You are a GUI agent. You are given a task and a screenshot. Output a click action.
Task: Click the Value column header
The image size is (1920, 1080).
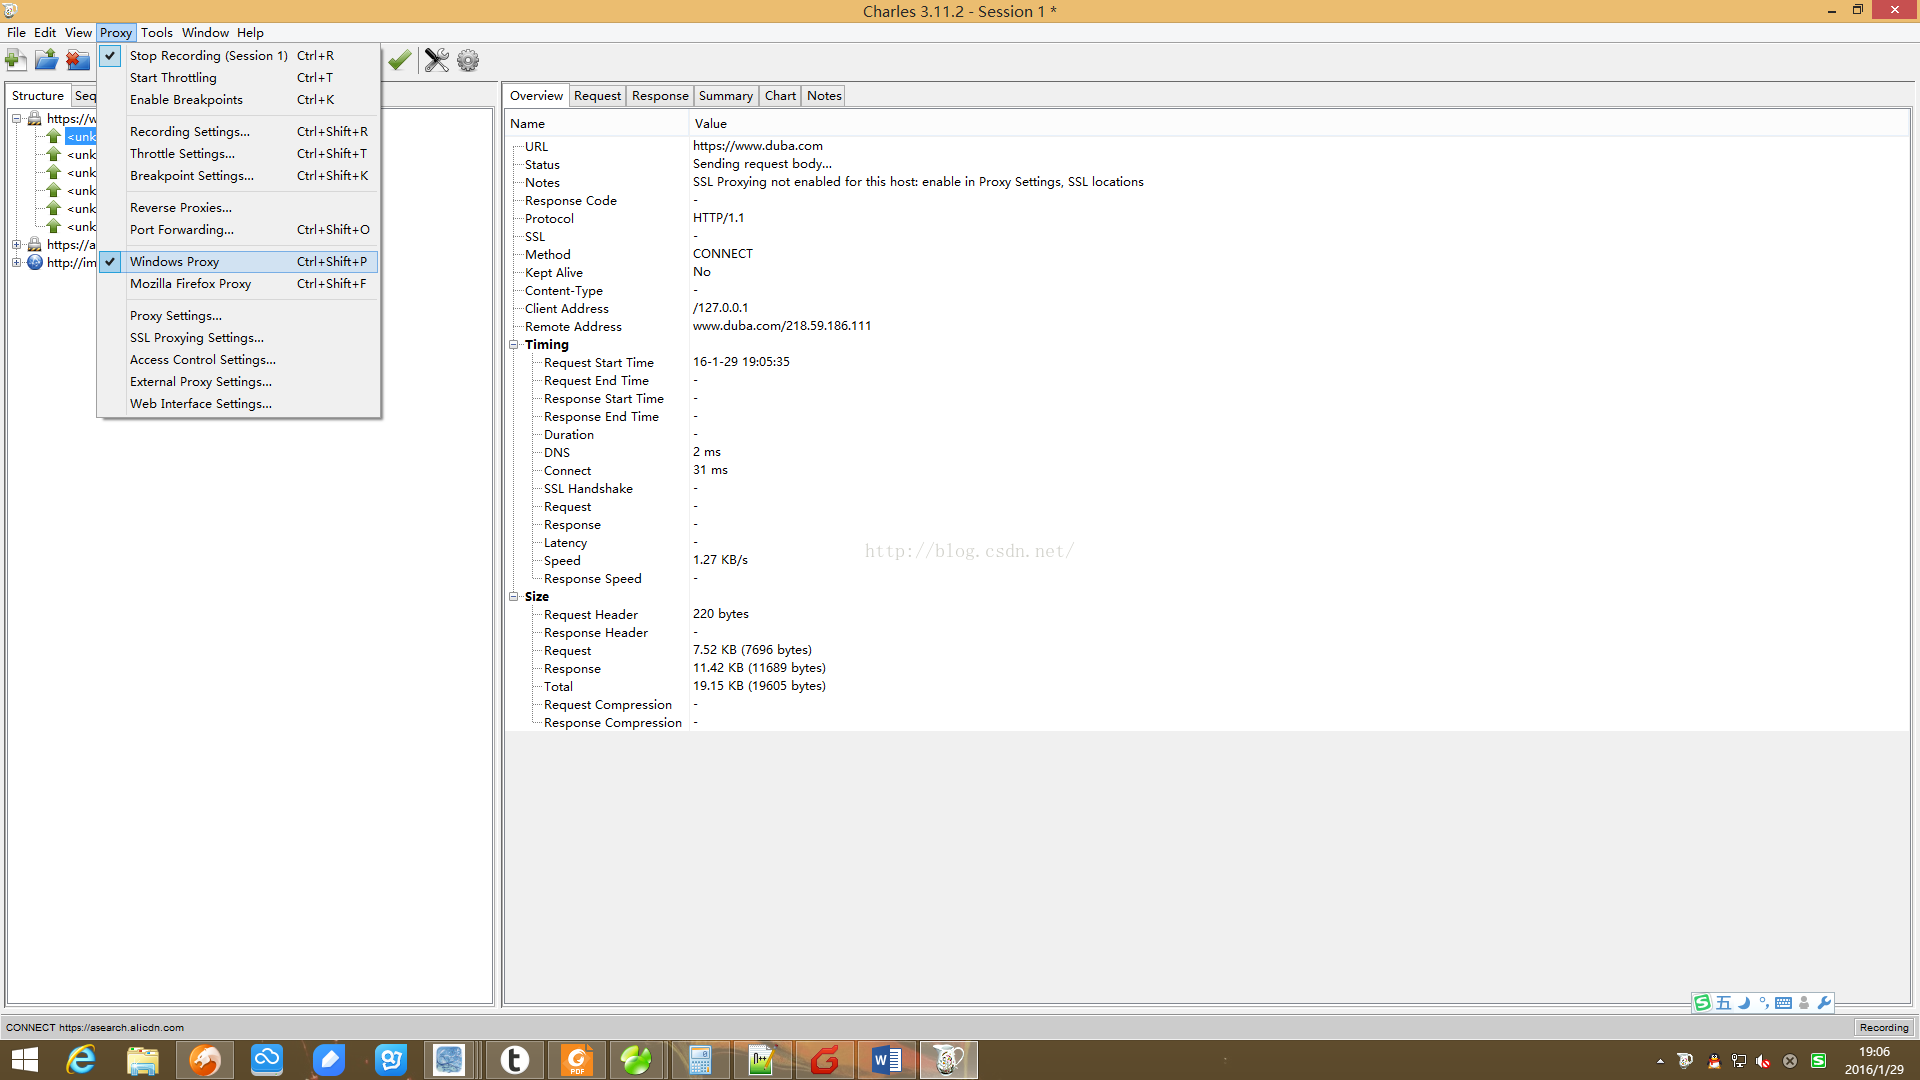pyautogui.click(x=1299, y=124)
